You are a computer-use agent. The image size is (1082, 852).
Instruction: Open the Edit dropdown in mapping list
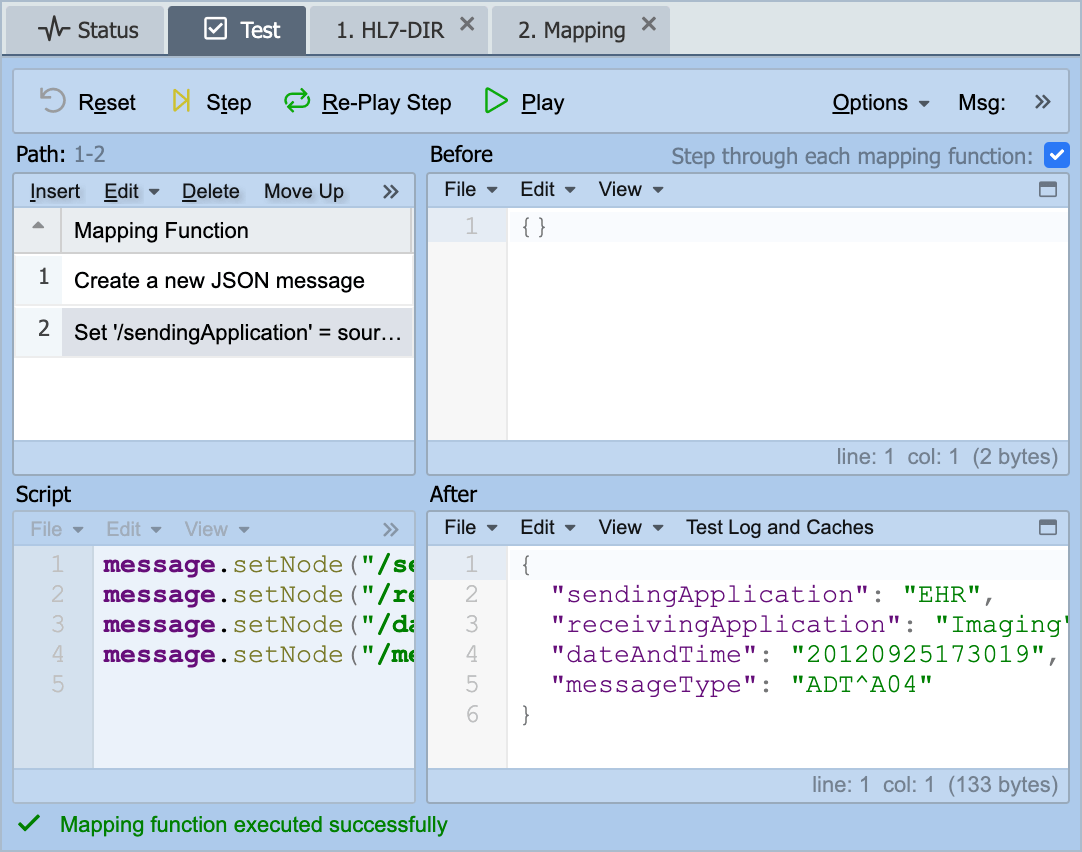tap(131, 191)
